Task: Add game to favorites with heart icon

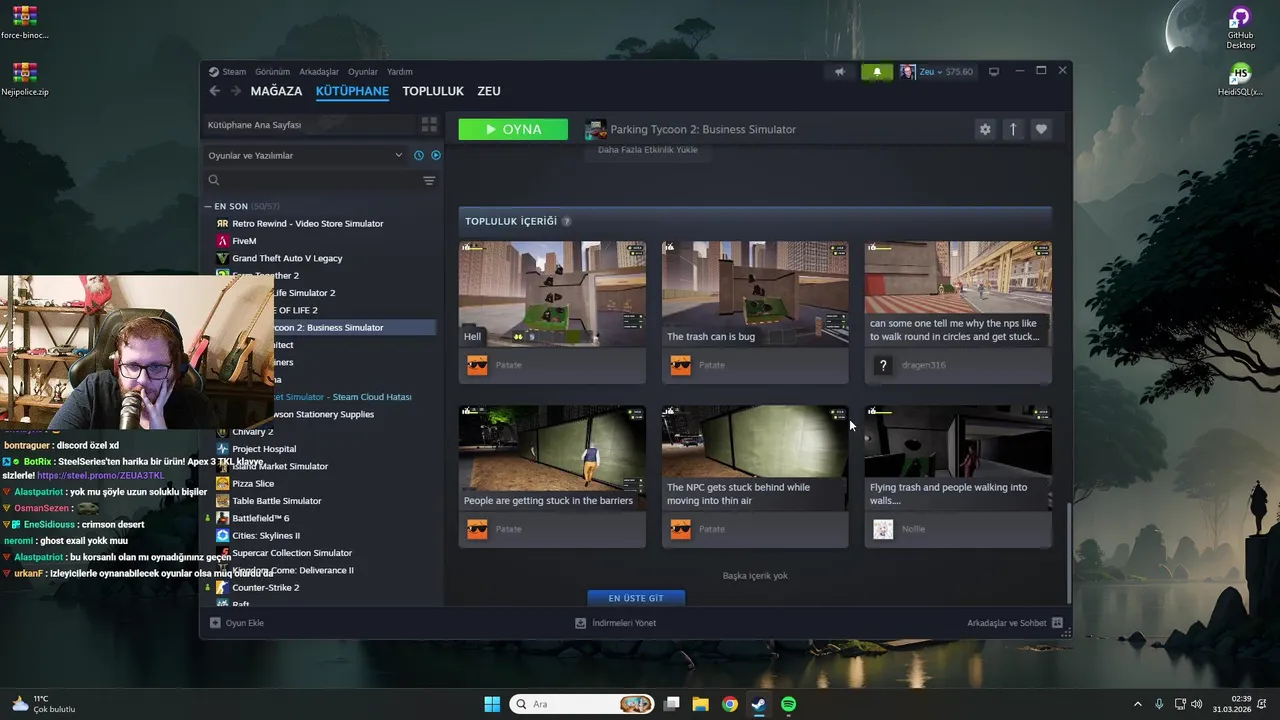Action: click(x=1041, y=129)
